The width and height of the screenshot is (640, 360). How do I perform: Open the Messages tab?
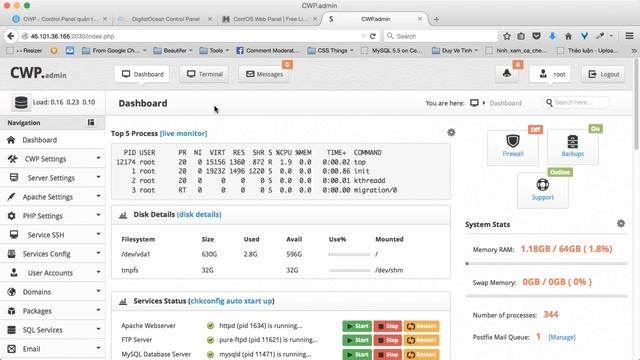pos(264,74)
